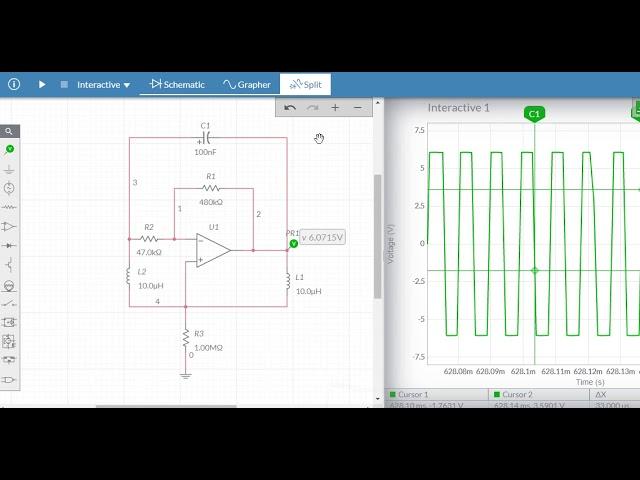This screenshot has width=640, height=480.
Task: Open the switches palette group
Action: (x=9, y=304)
